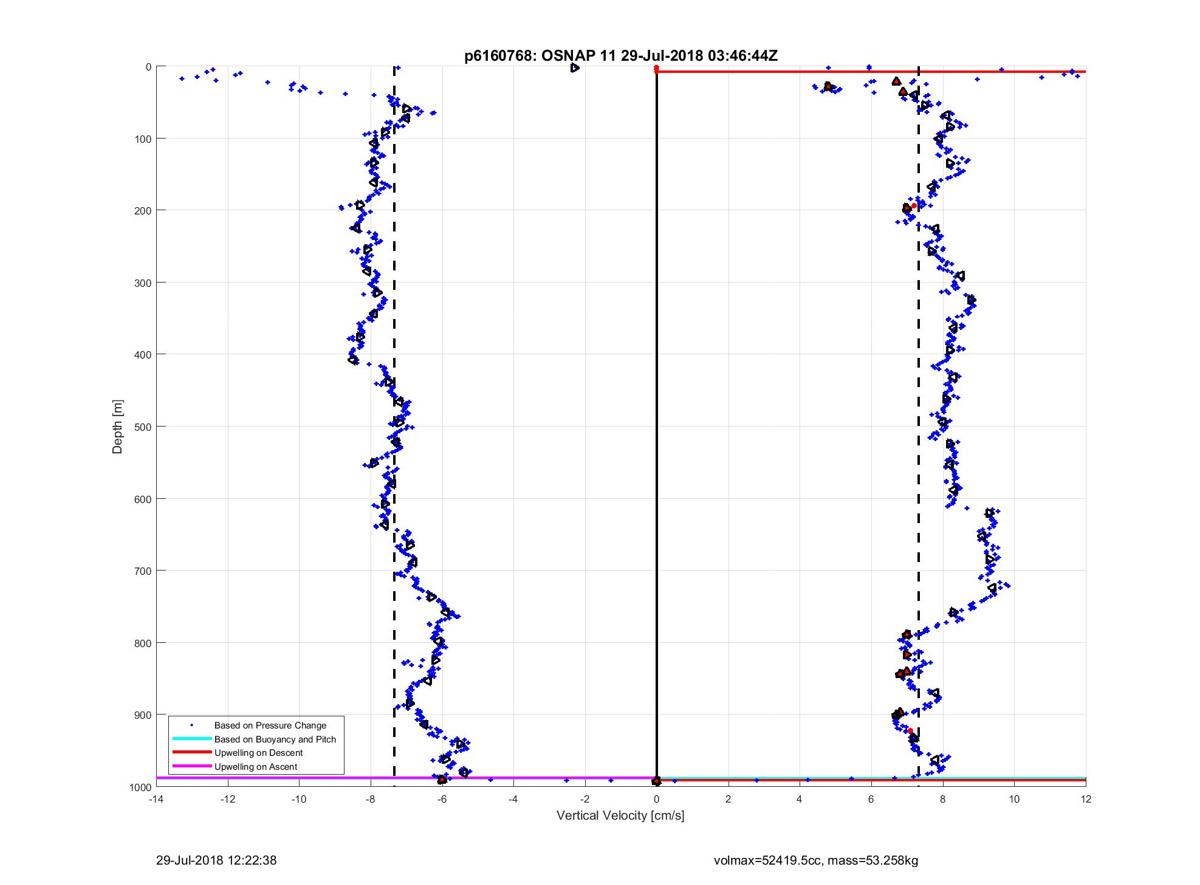1200x885 pixels.
Task: Click x-axis tick label 2
Action: pos(728,799)
